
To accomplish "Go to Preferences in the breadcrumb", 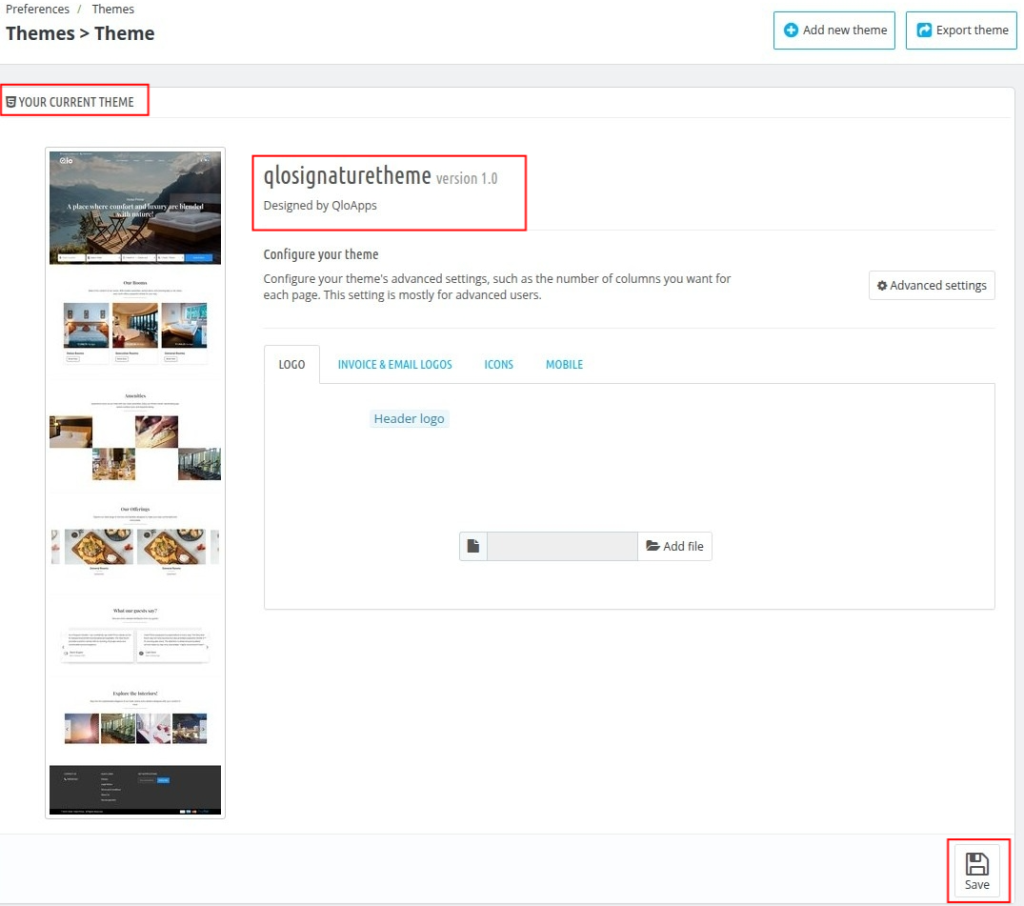I will click(x=37, y=9).
